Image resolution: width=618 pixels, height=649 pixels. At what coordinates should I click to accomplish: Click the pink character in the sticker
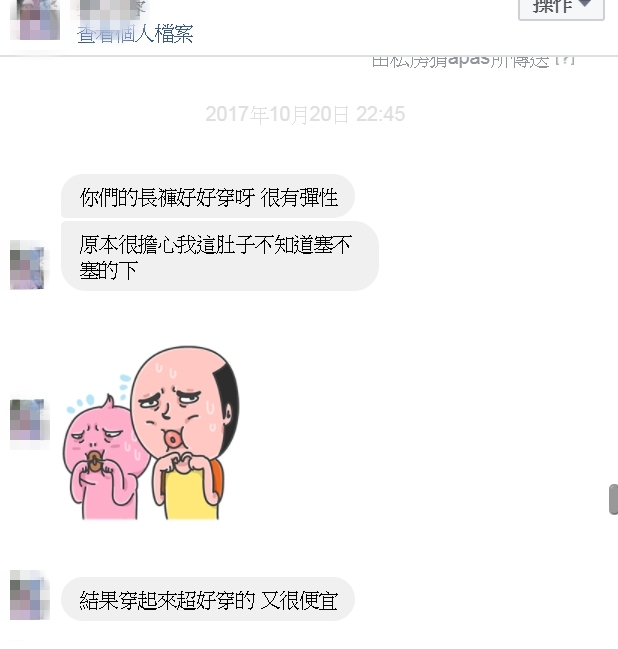click(103, 457)
